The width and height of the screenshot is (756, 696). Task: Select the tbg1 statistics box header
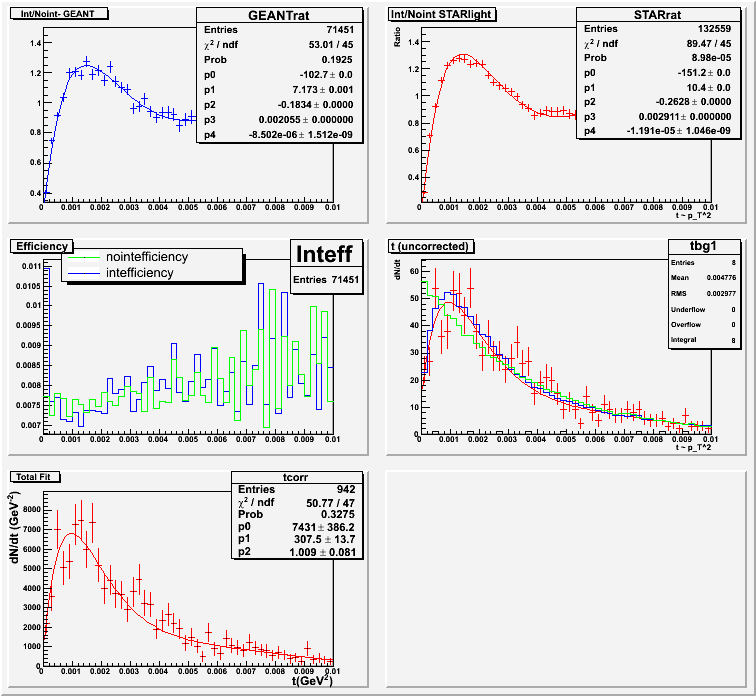(x=693, y=246)
